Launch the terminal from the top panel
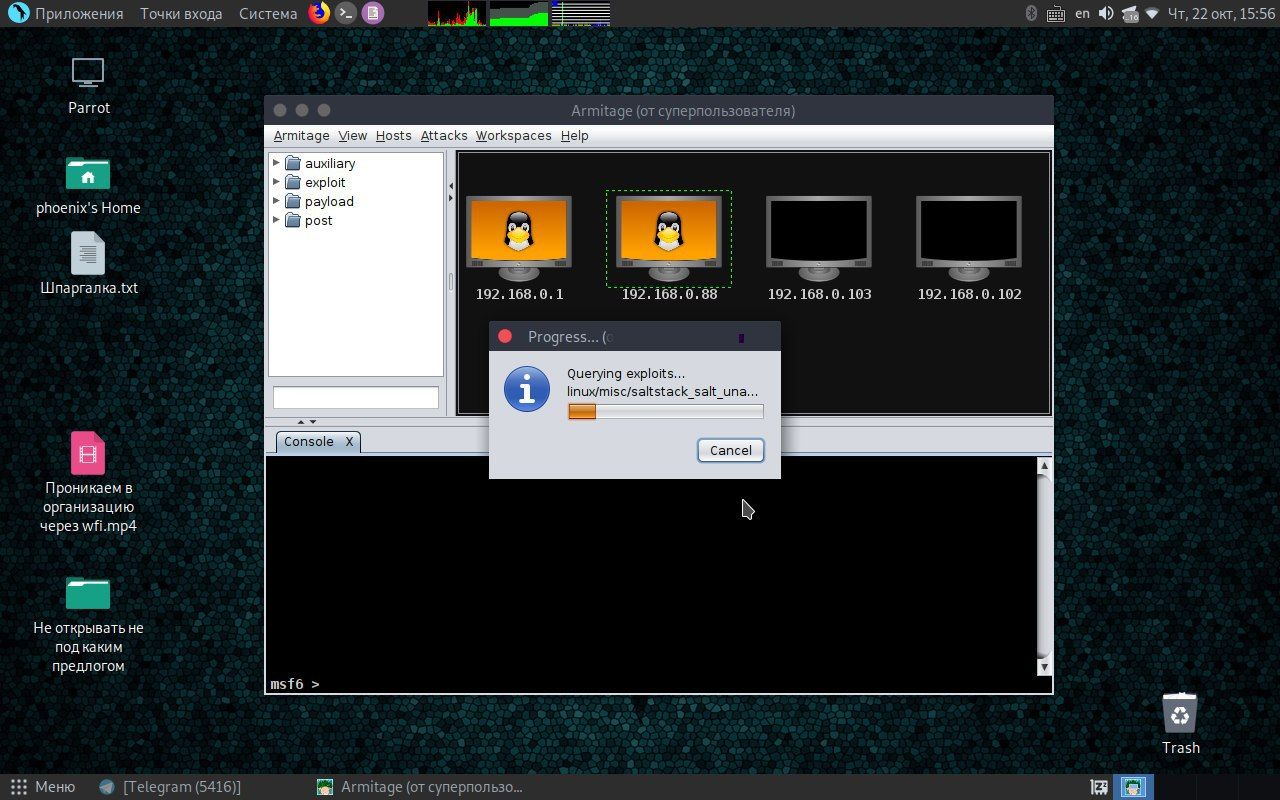1280x800 pixels. pos(346,13)
